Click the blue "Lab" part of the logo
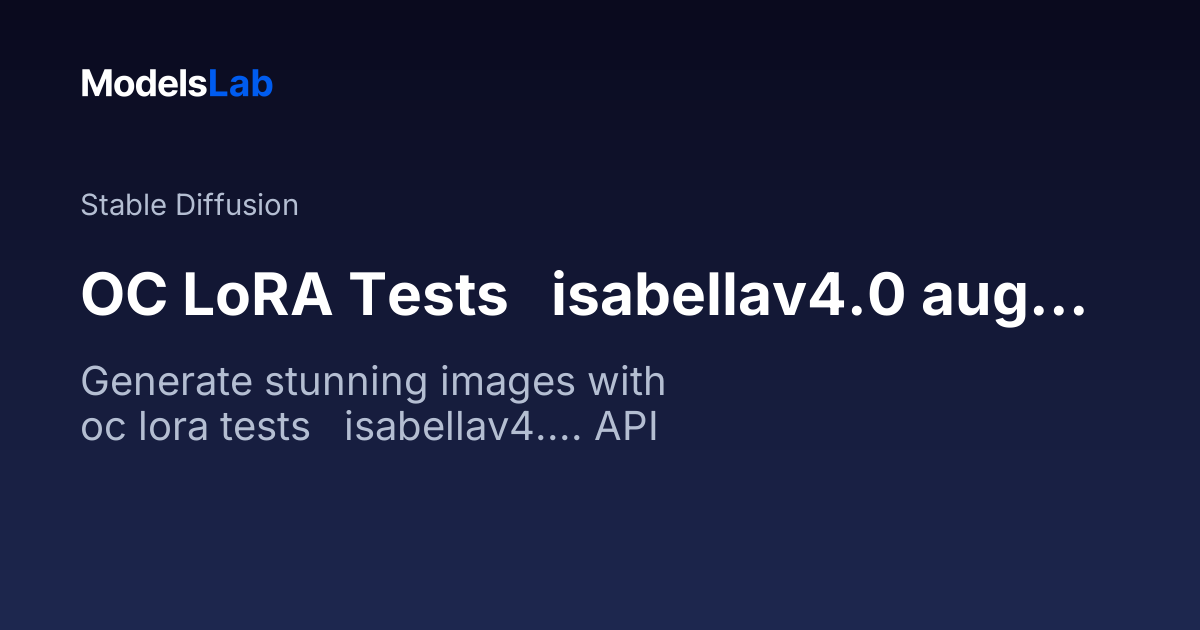This screenshot has height=630, width=1200. [240, 84]
